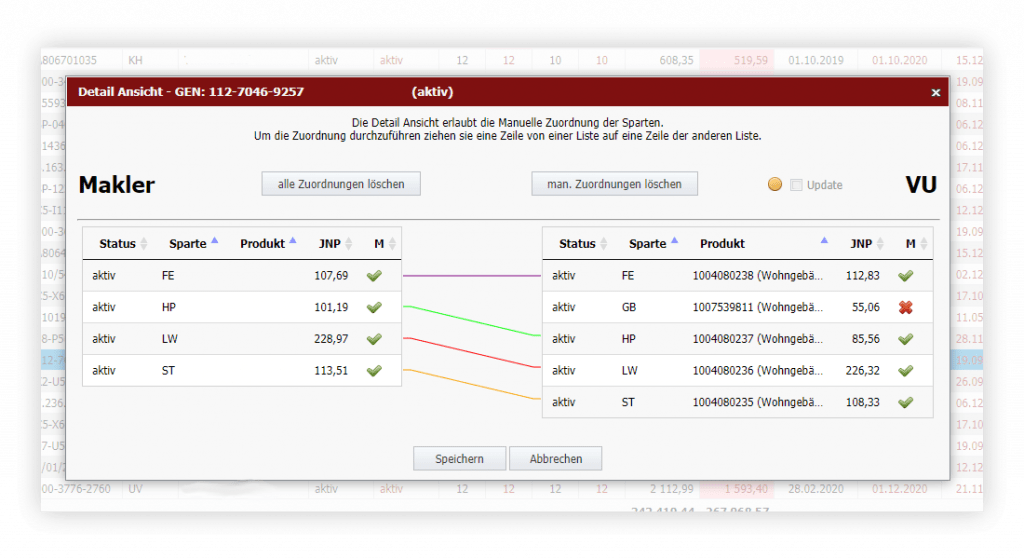This screenshot has height=559, width=1024.
Task: Close the Detail Ansicht dialog
Action: tap(936, 93)
